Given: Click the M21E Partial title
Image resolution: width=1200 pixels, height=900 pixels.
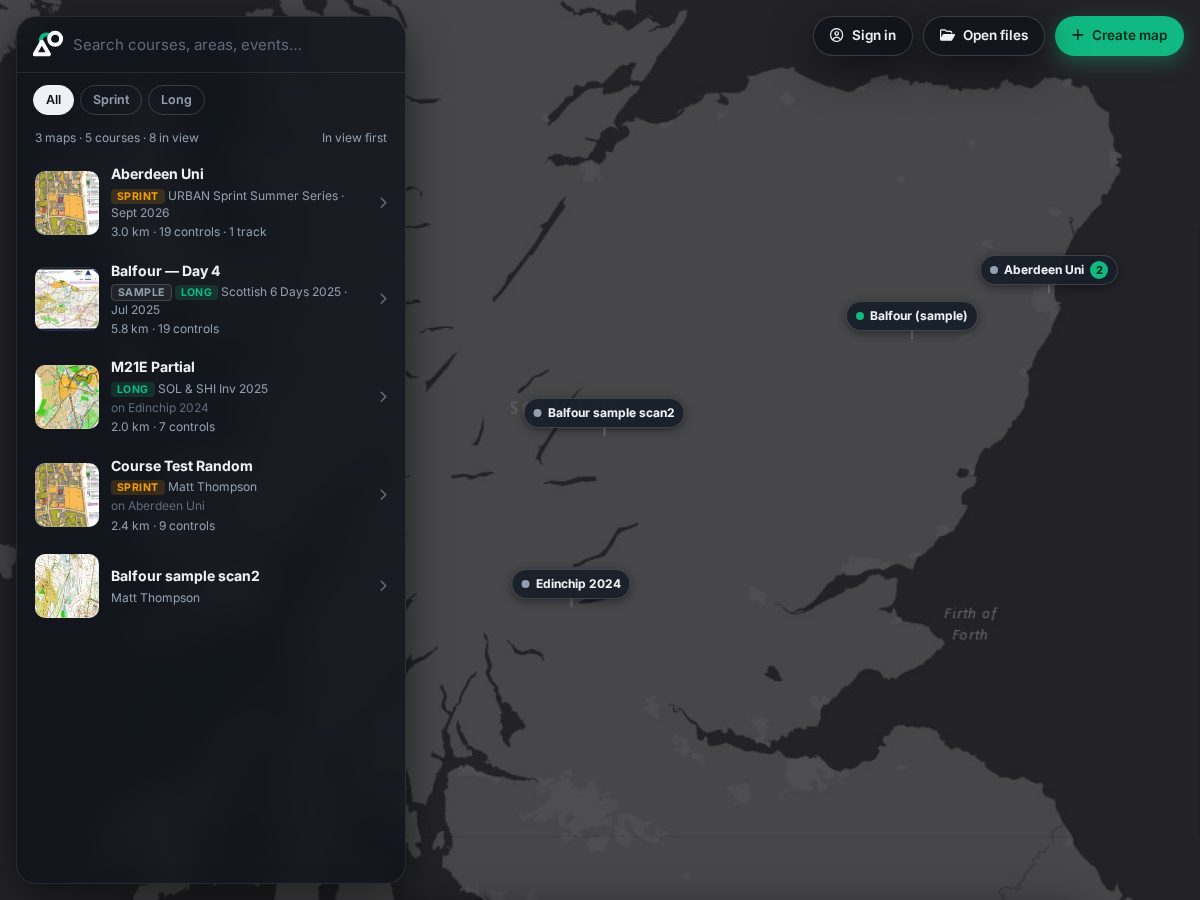Looking at the screenshot, I should pos(153,367).
